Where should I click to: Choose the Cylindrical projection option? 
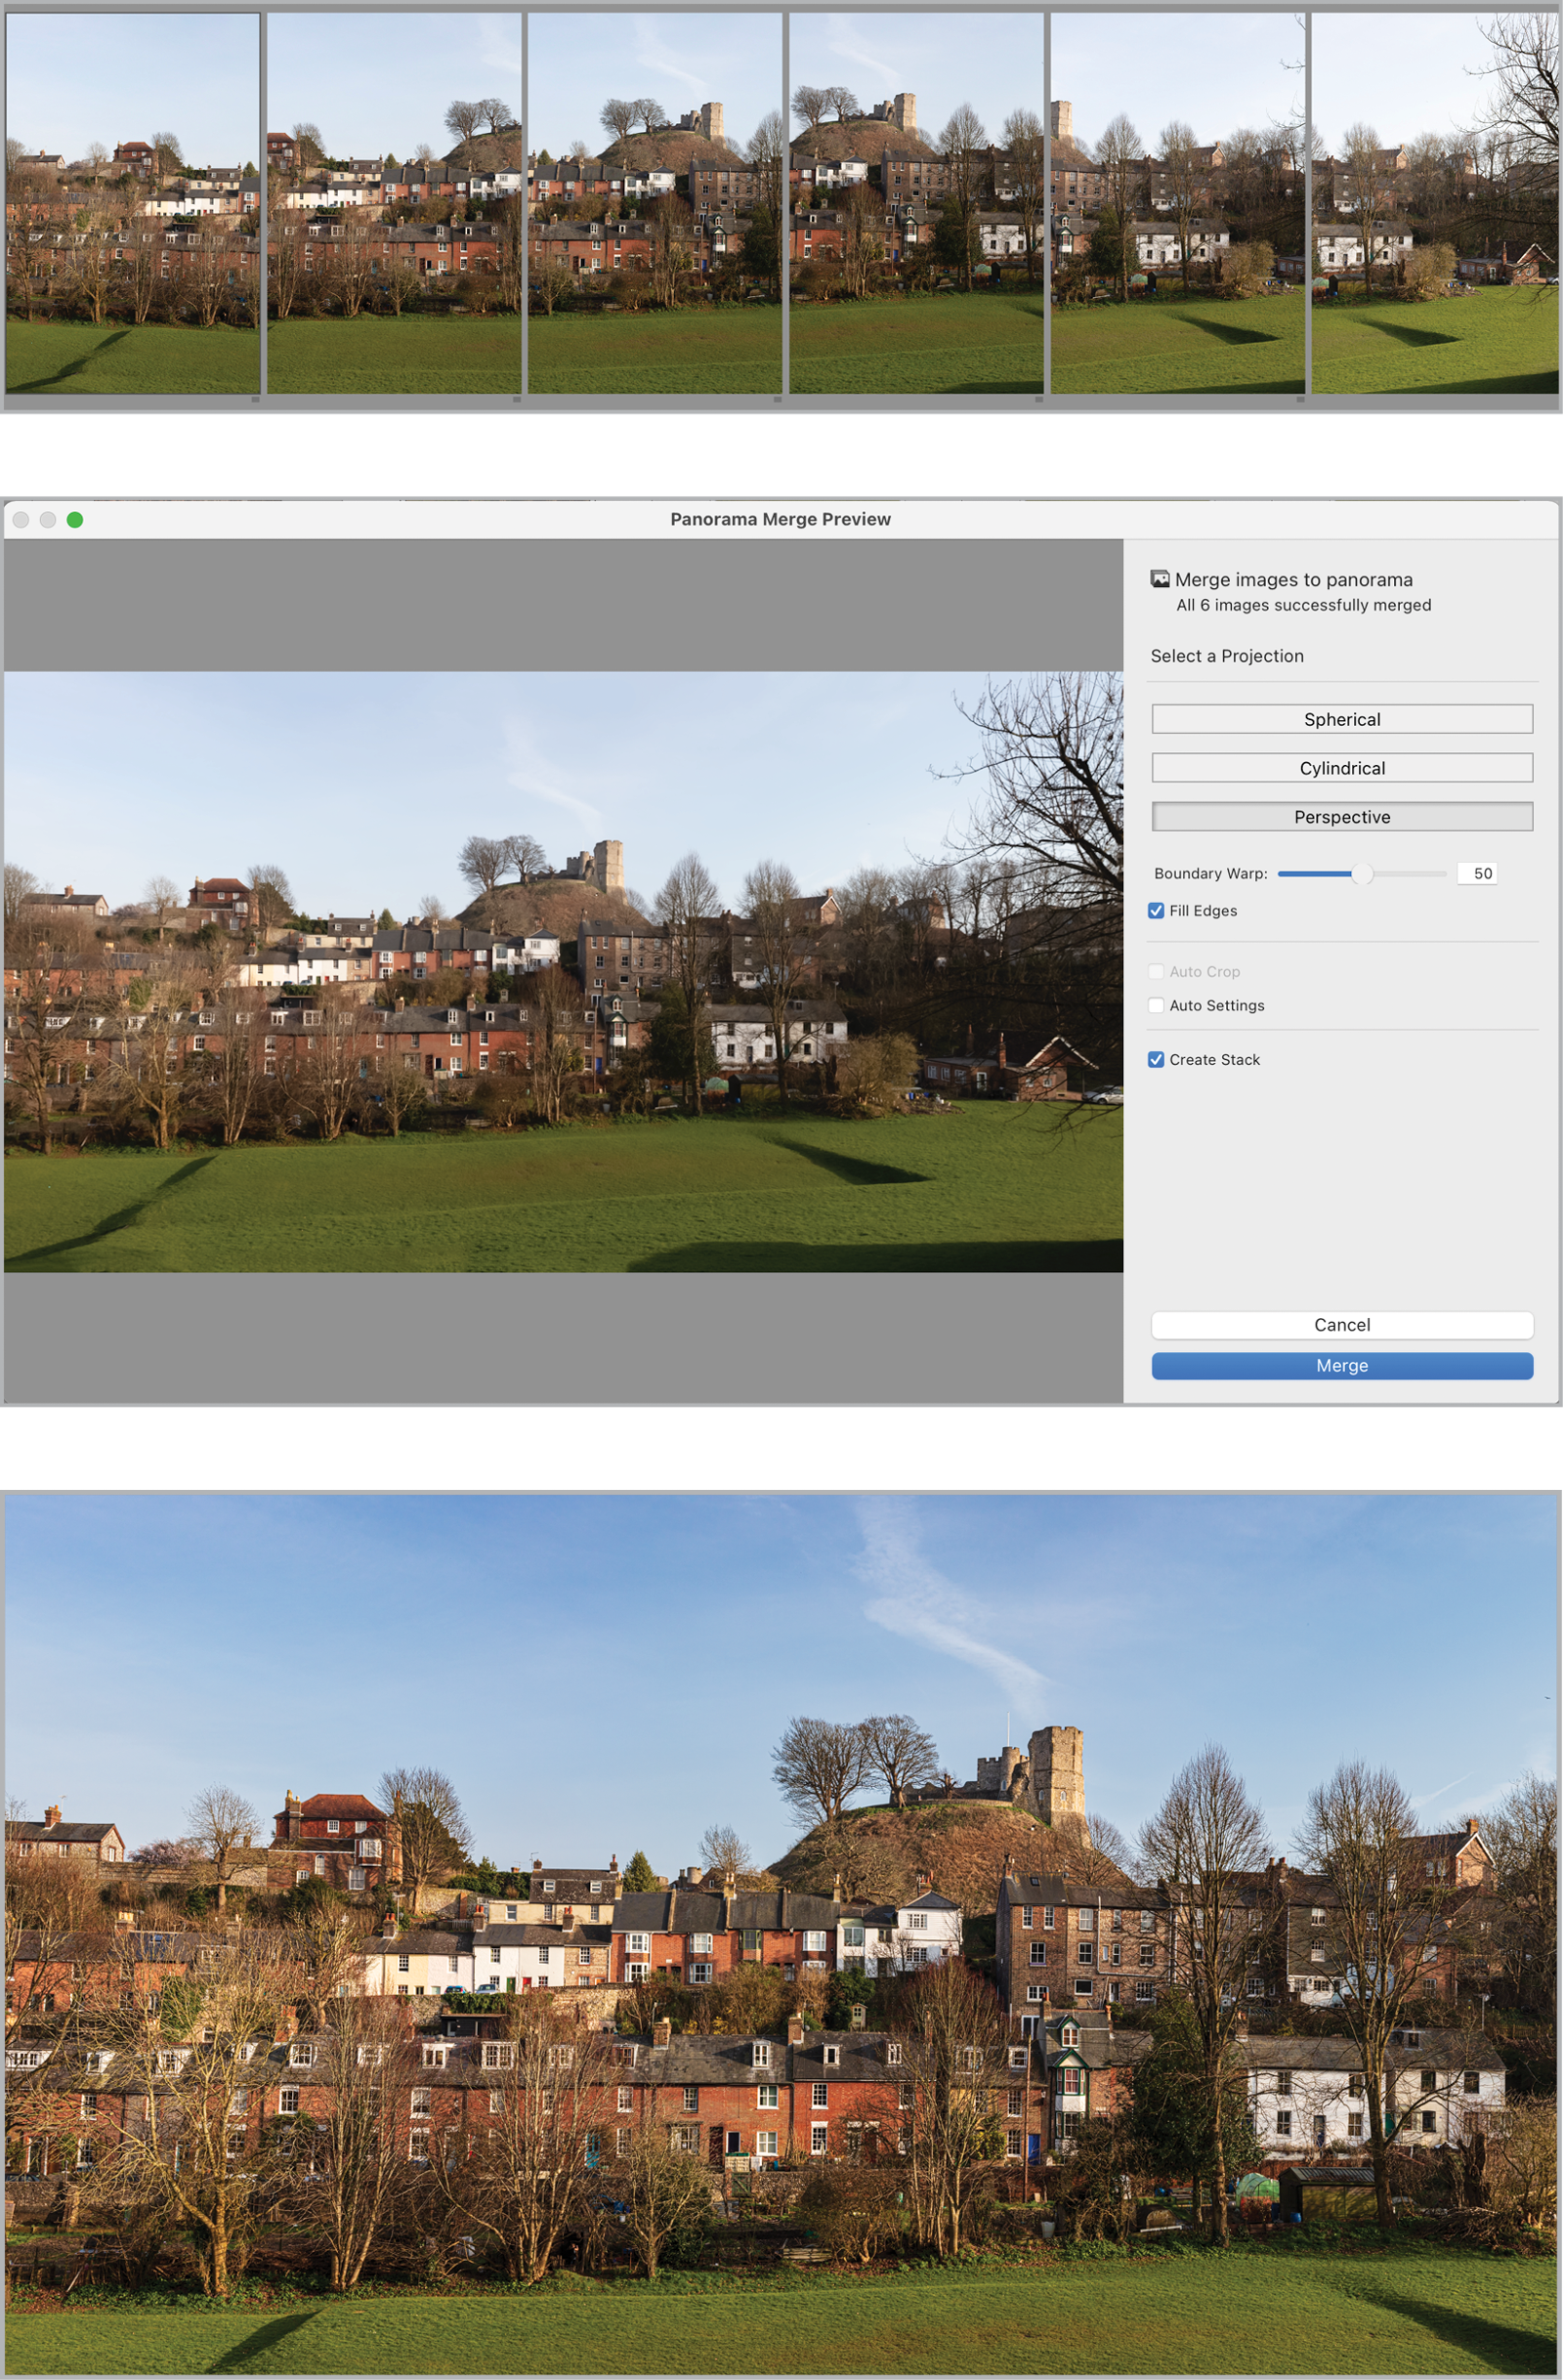coord(1341,768)
